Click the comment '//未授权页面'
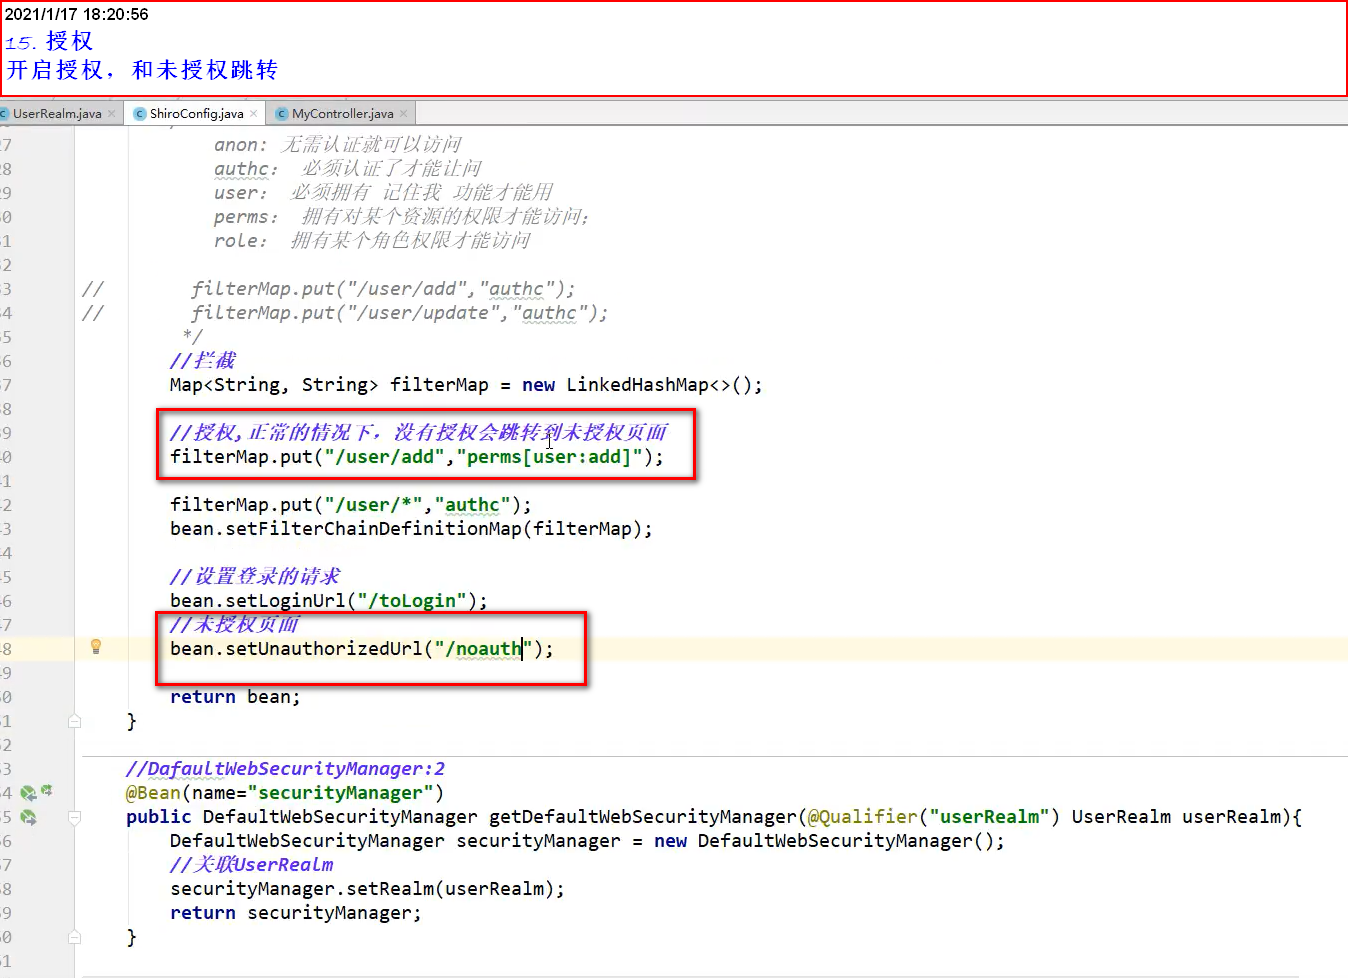Viewport: 1348px width, 978px height. pos(234,625)
